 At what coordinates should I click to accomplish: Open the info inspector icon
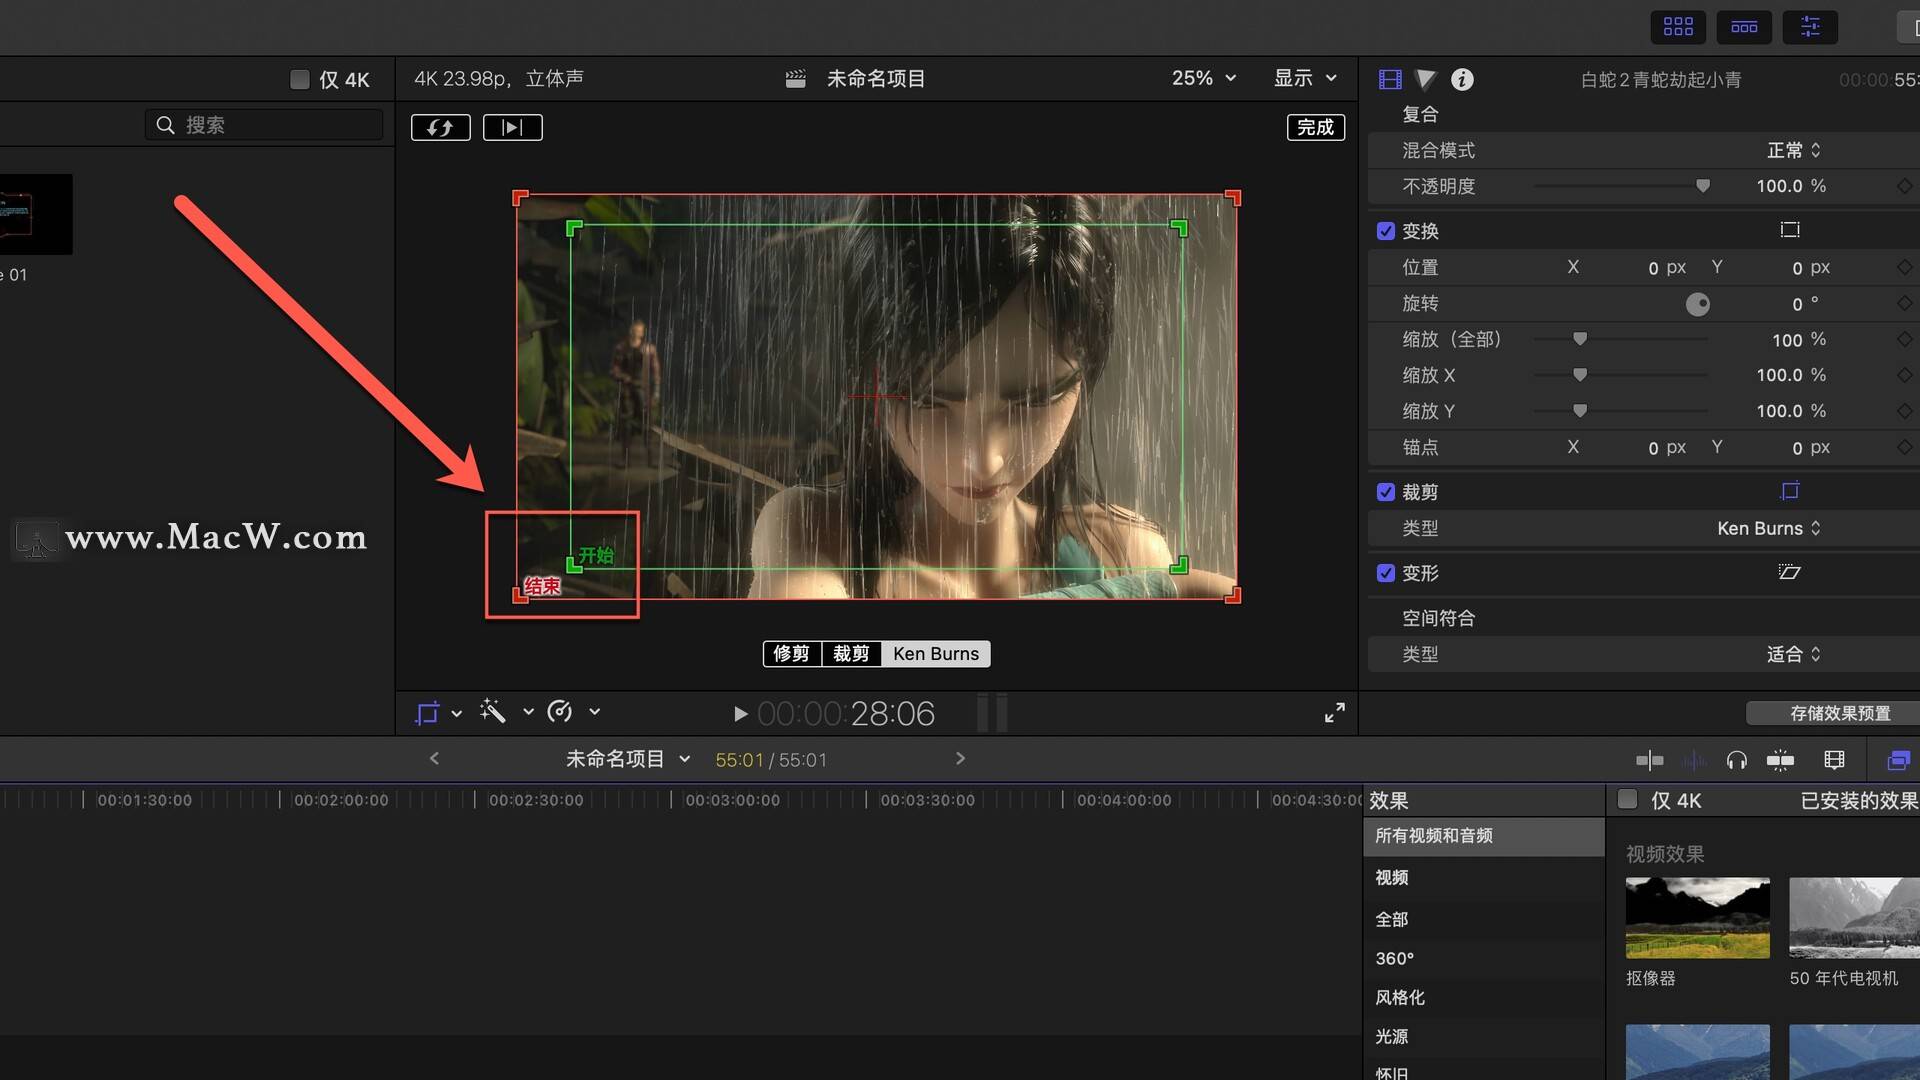(x=1462, y=79)
